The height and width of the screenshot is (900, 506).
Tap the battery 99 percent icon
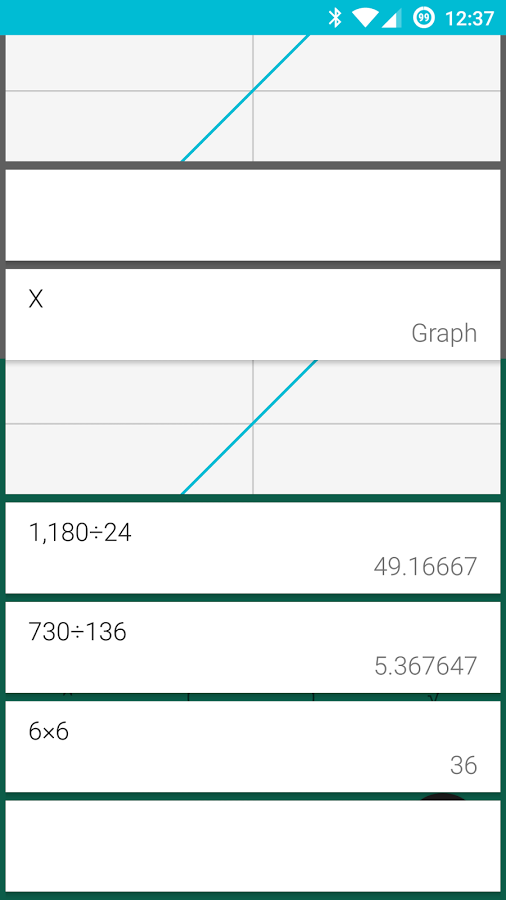pyautogui.click(x=424, y=18)
